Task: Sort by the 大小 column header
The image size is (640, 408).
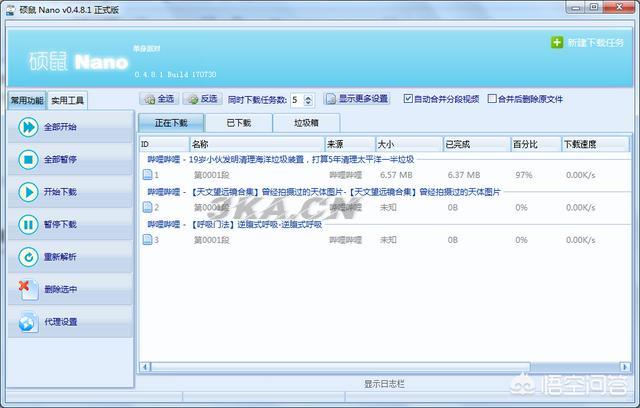Action: click(409, 144)
